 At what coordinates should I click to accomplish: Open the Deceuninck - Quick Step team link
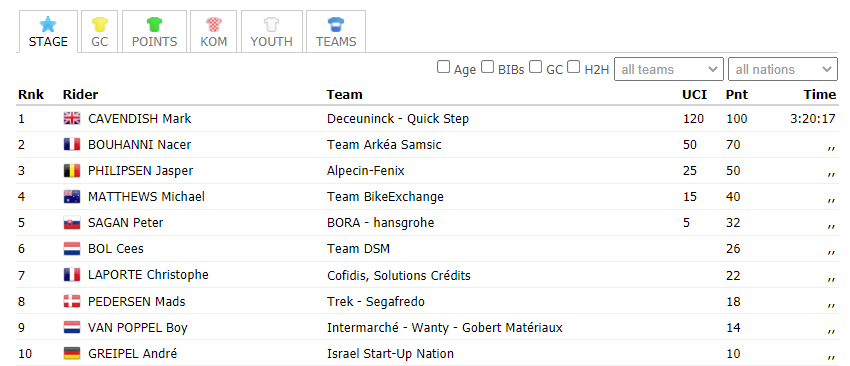398,118
